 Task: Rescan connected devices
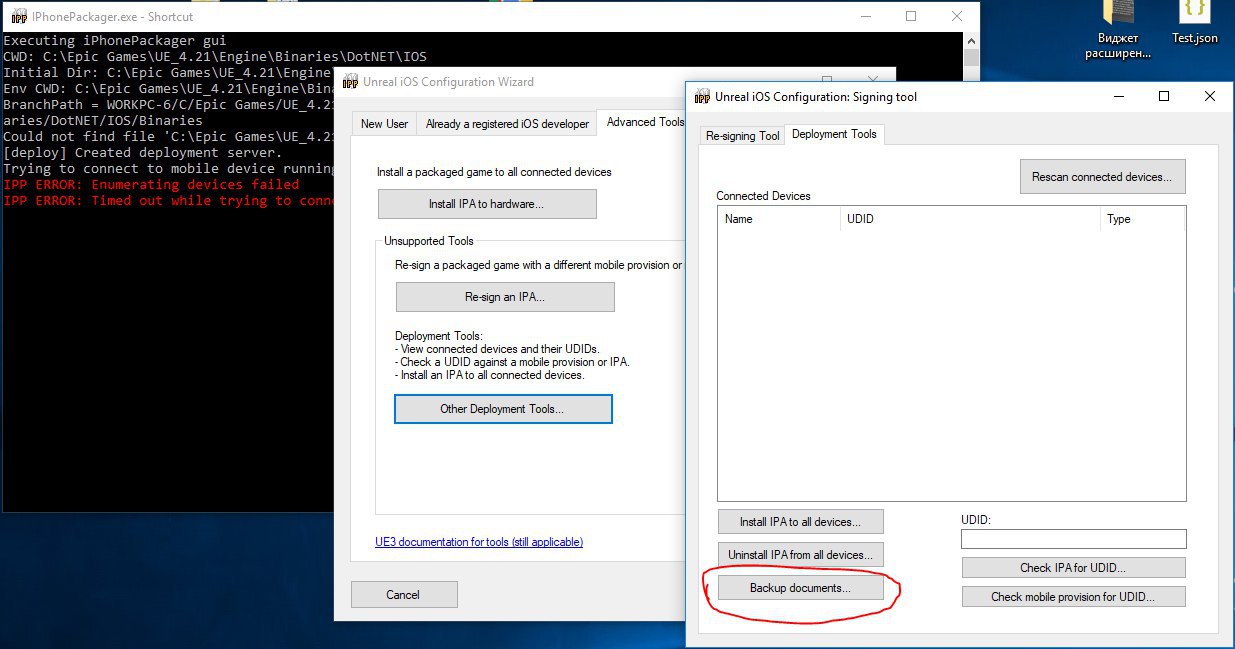[1102, 176]
